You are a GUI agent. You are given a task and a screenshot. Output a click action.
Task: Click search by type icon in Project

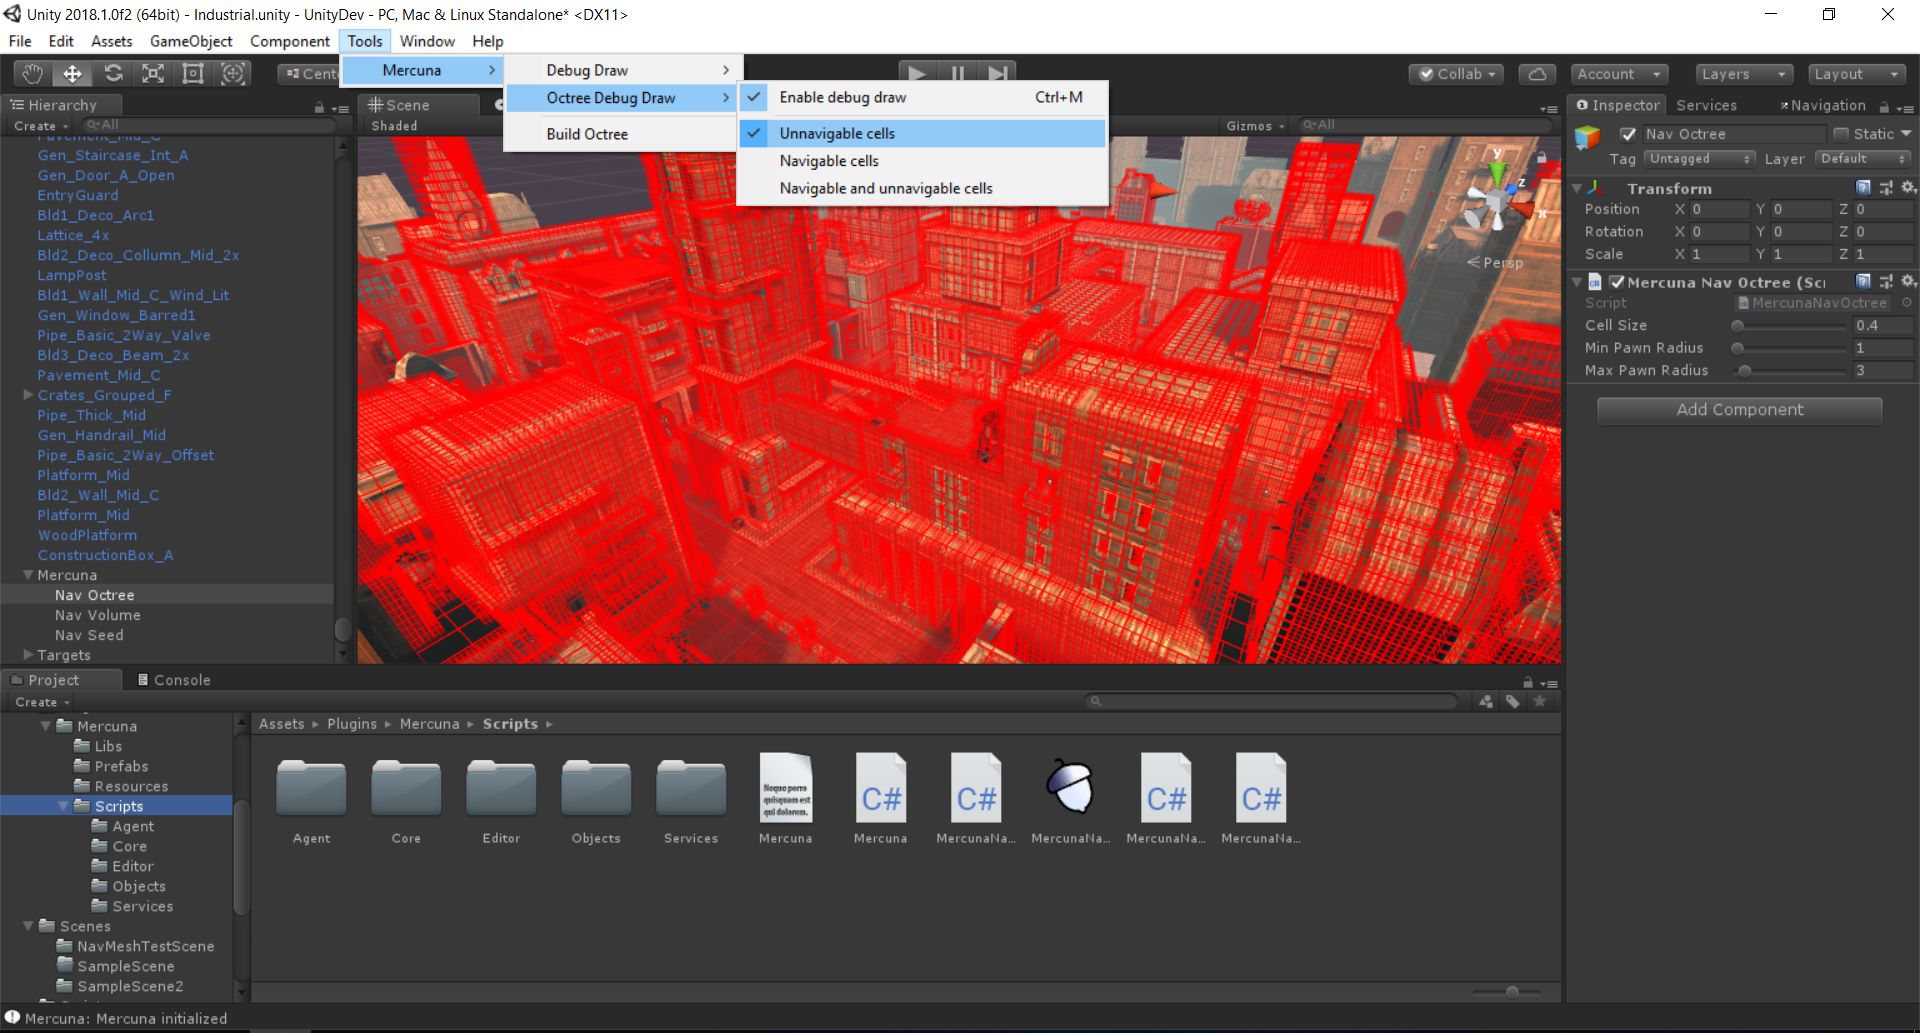pos(1486,702)
